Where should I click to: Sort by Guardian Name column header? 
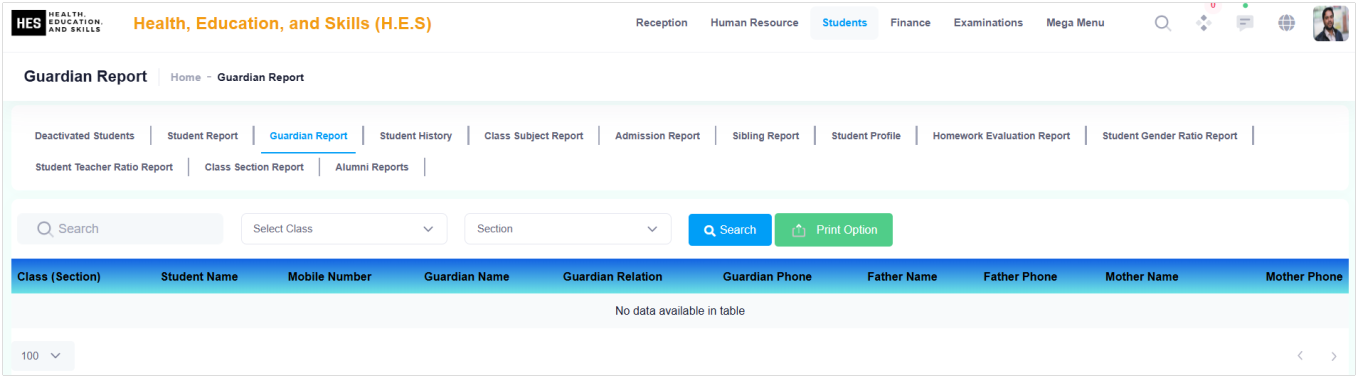tap(467, 277)
